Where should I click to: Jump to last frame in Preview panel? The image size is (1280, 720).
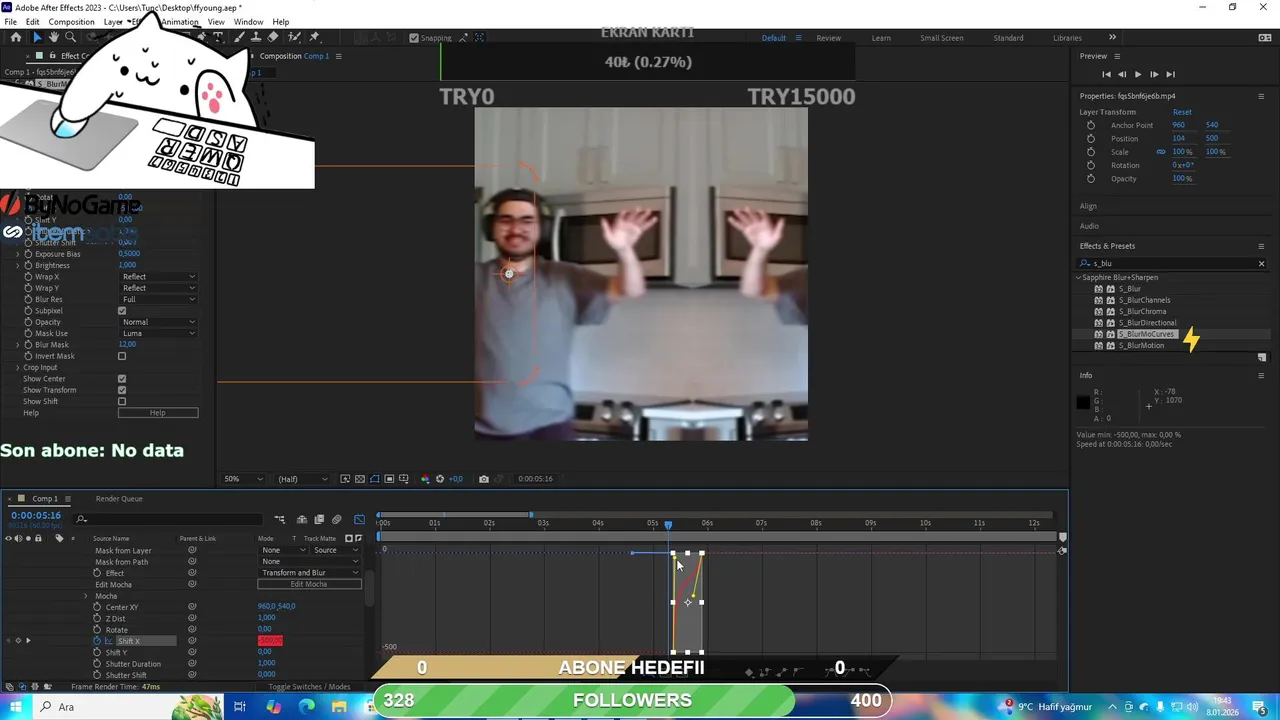(1171, 74)
